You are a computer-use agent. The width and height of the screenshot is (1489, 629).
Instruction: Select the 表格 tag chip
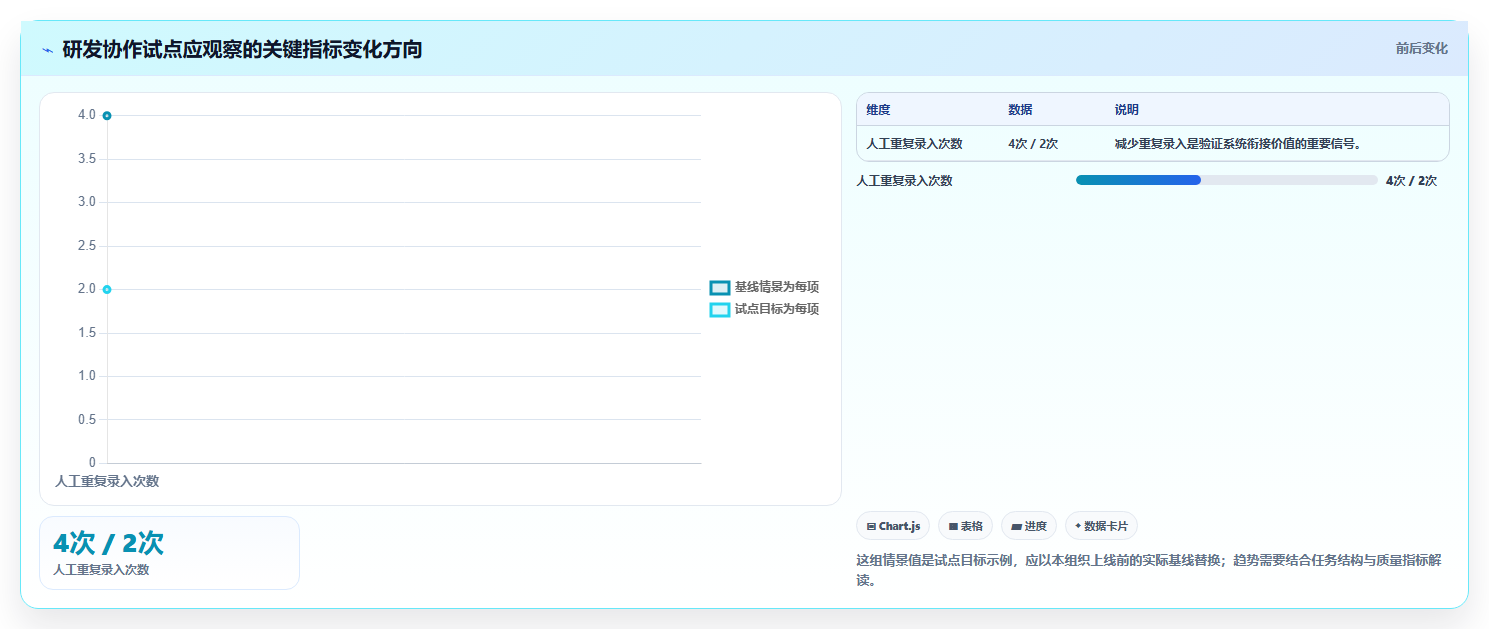(965, 526)
